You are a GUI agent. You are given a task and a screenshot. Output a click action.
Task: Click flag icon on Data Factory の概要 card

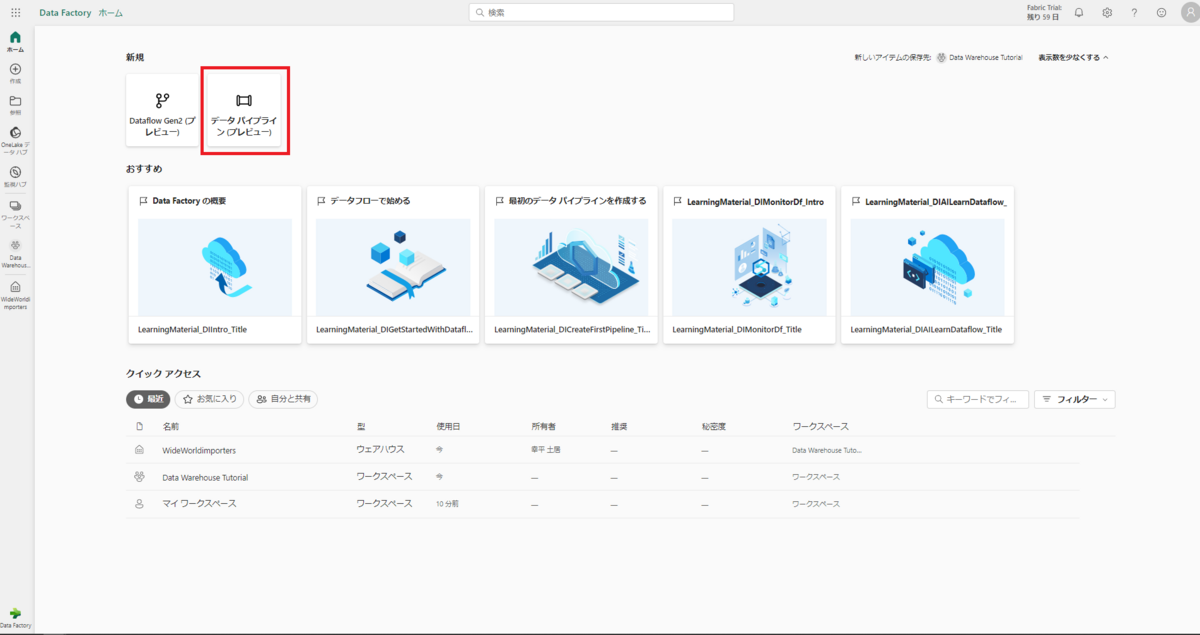(x=143, y=201)
